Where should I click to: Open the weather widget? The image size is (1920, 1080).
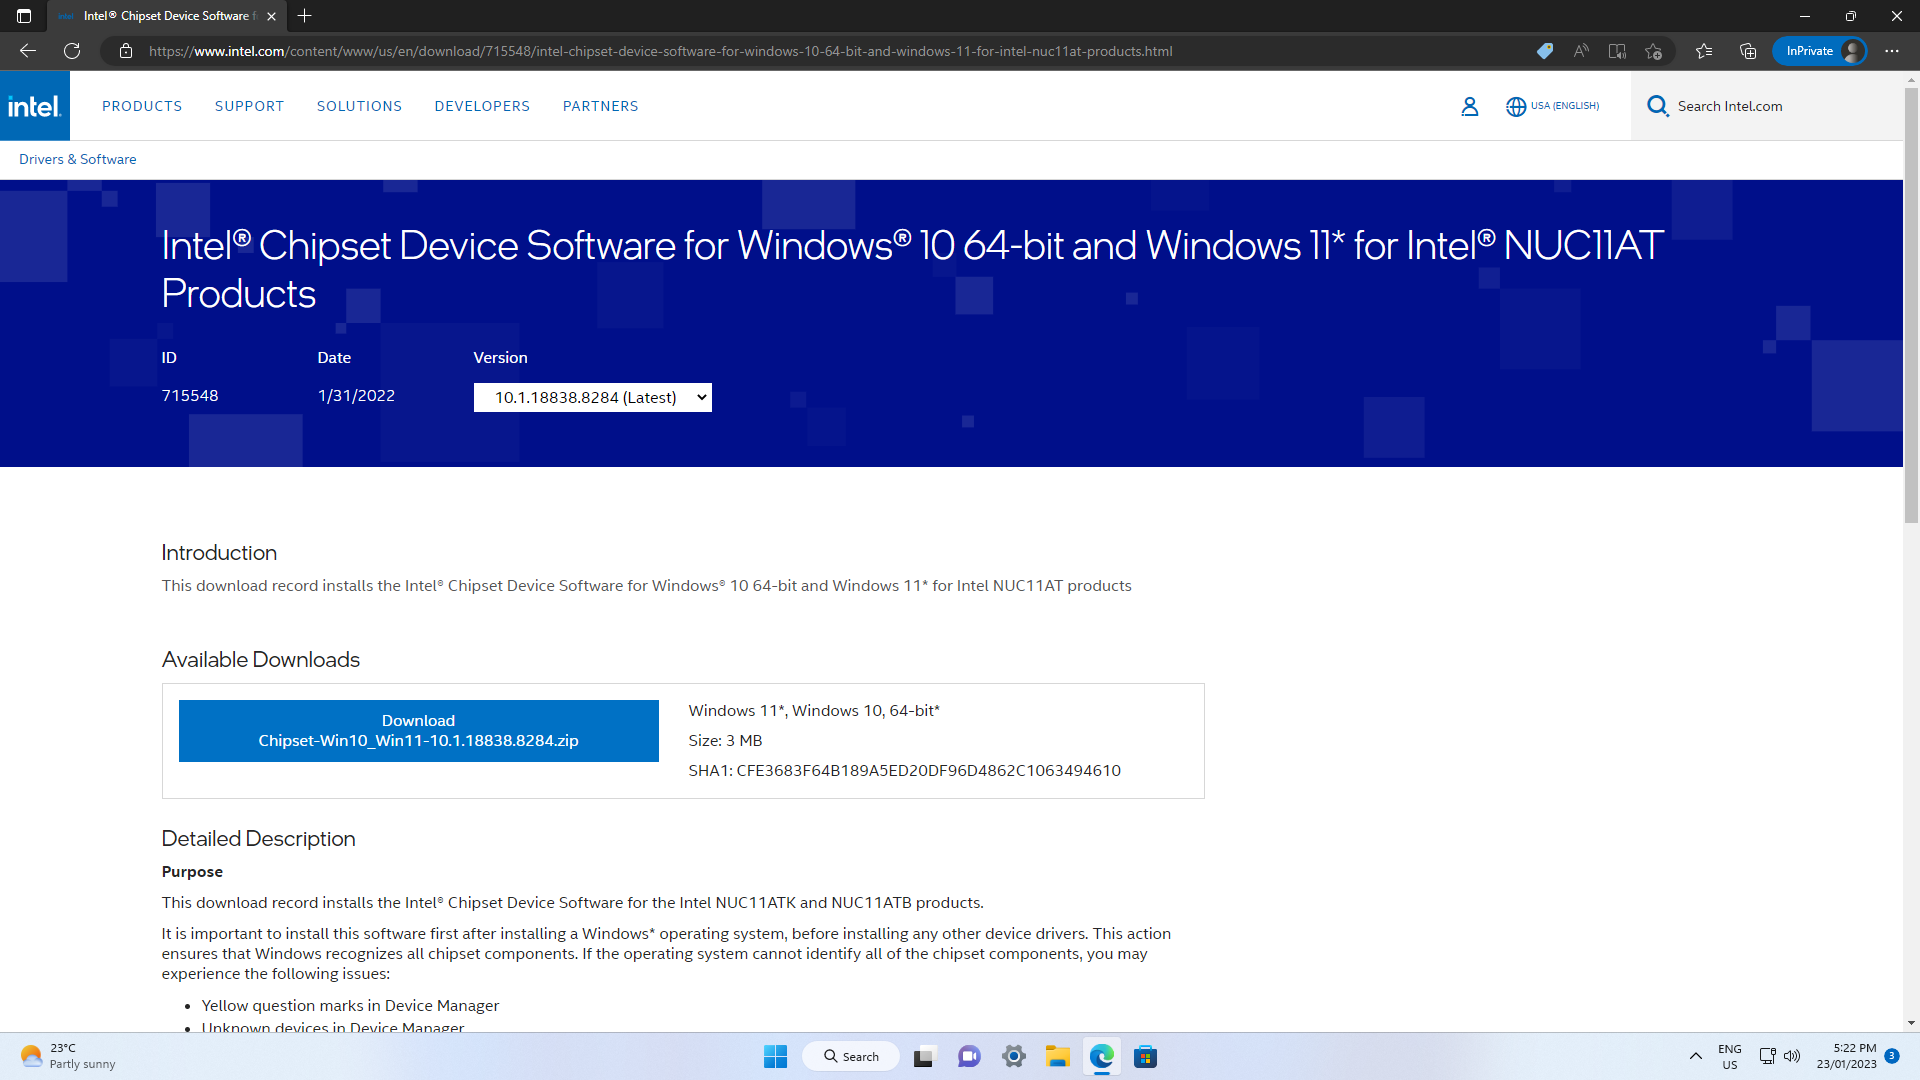pyautogui.click(x=68, y=1056)
